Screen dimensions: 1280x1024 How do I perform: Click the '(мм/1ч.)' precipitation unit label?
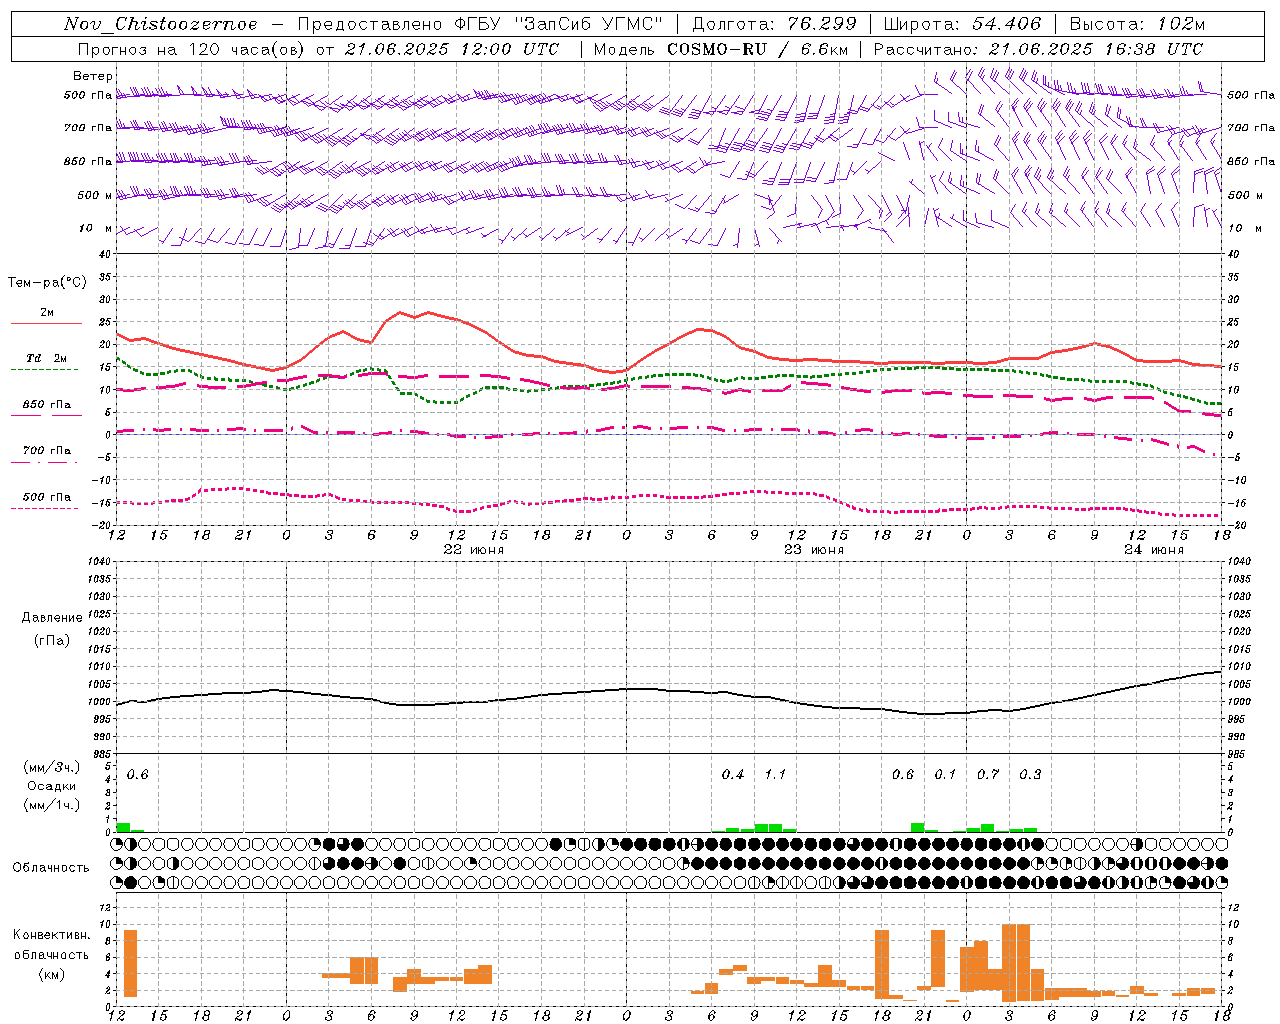point(52,805)
